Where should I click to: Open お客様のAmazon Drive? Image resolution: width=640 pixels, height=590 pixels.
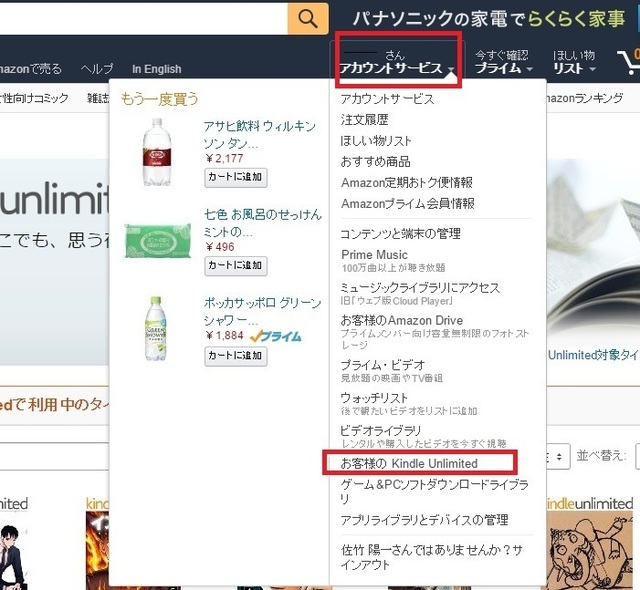(402, 320)
